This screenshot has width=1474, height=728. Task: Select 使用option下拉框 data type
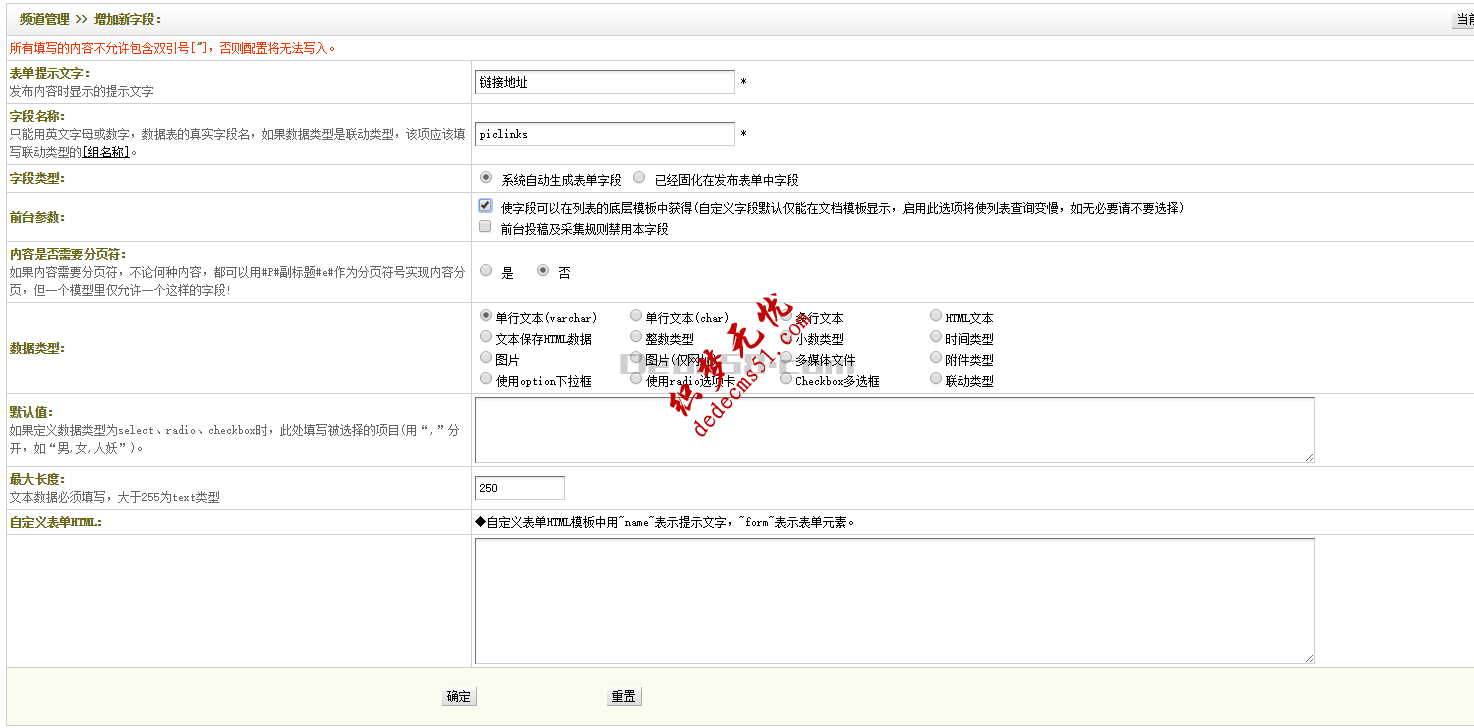[x=486, y=379]
